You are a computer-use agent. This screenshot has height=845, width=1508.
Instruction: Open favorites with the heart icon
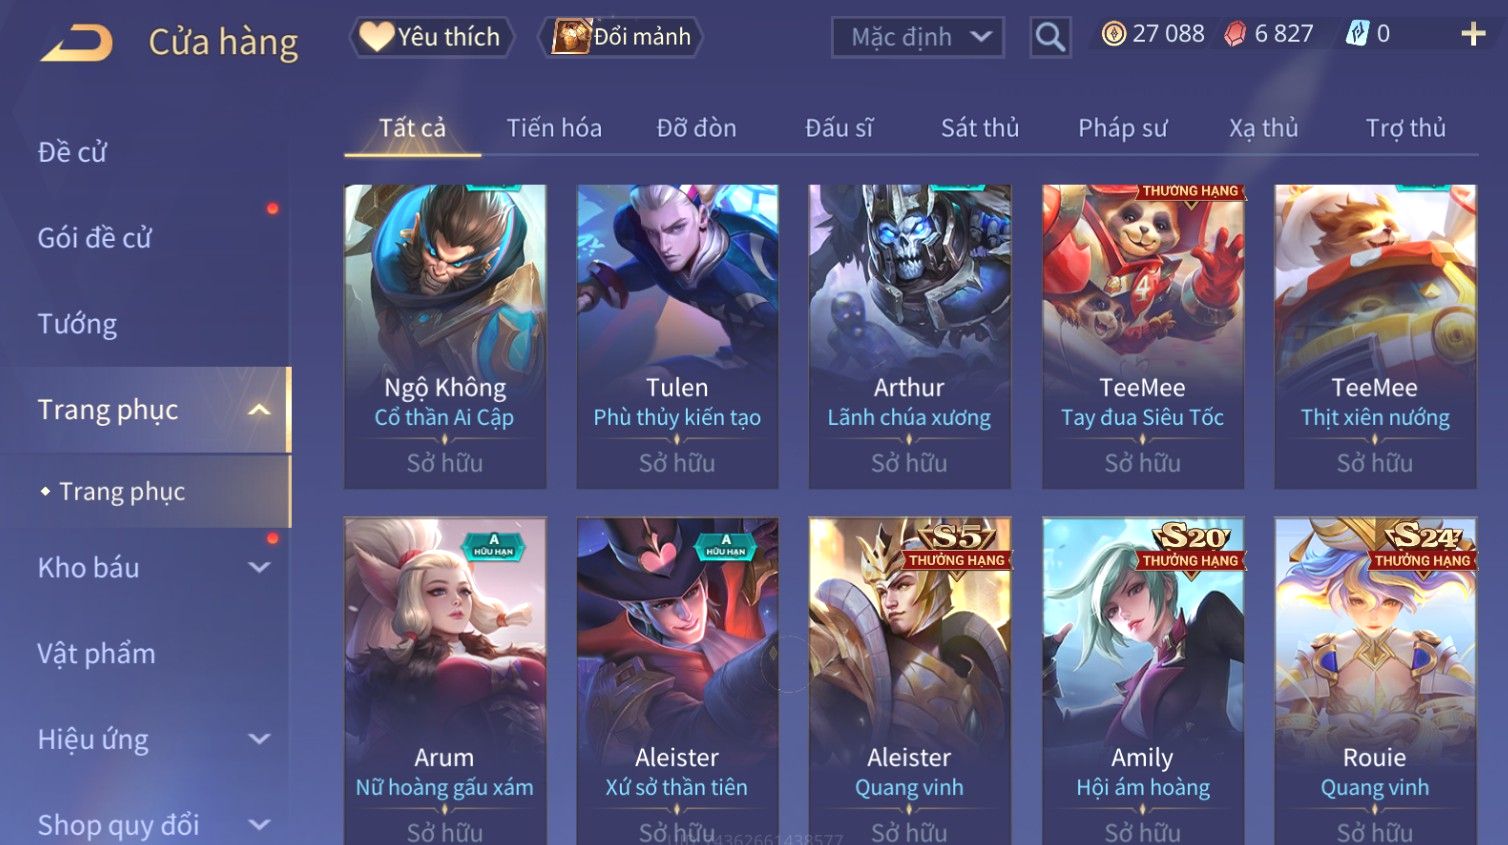[377, 37]
